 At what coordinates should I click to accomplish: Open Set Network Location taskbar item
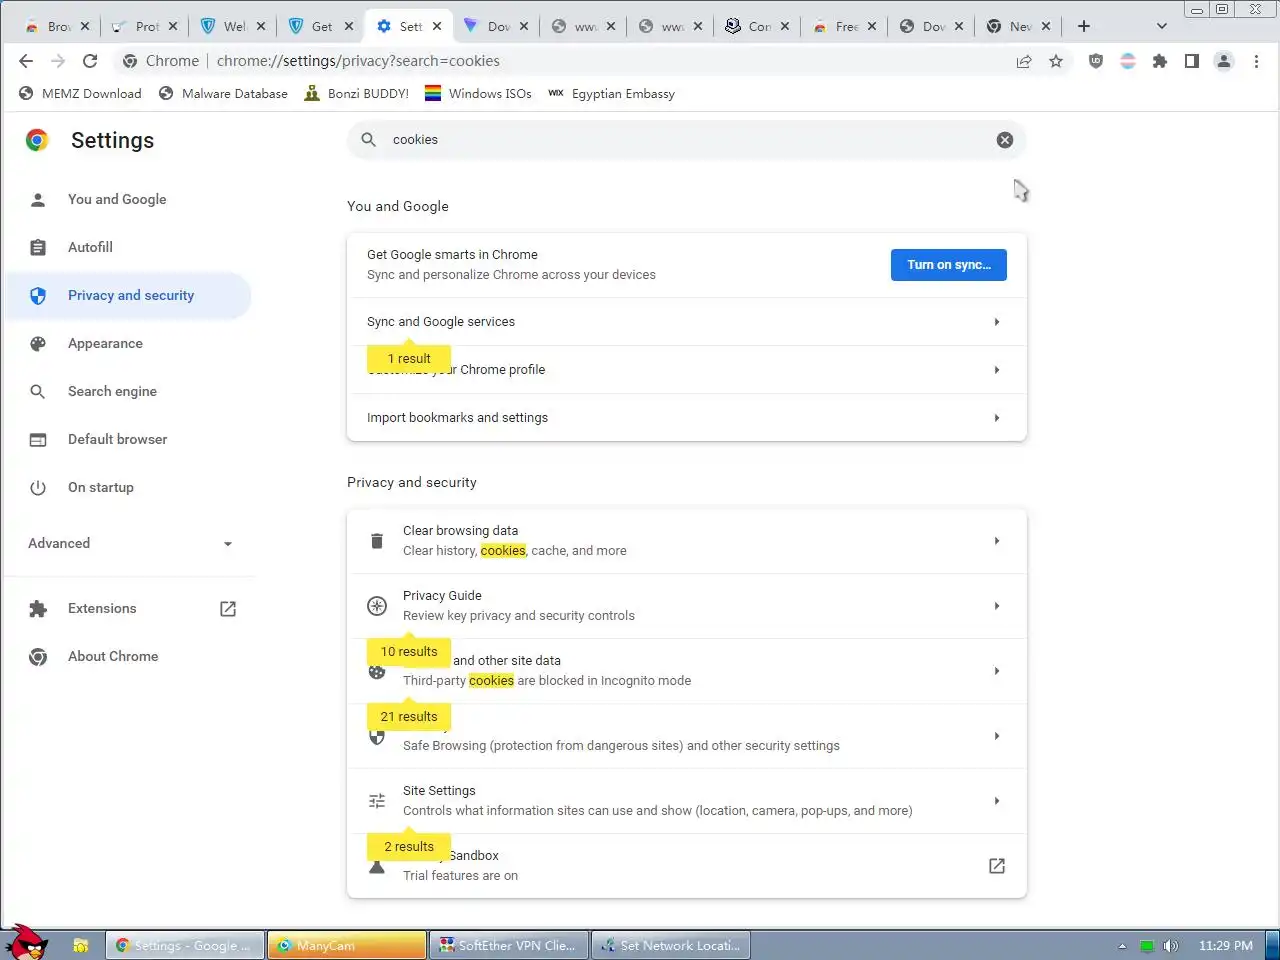[671, 946]
